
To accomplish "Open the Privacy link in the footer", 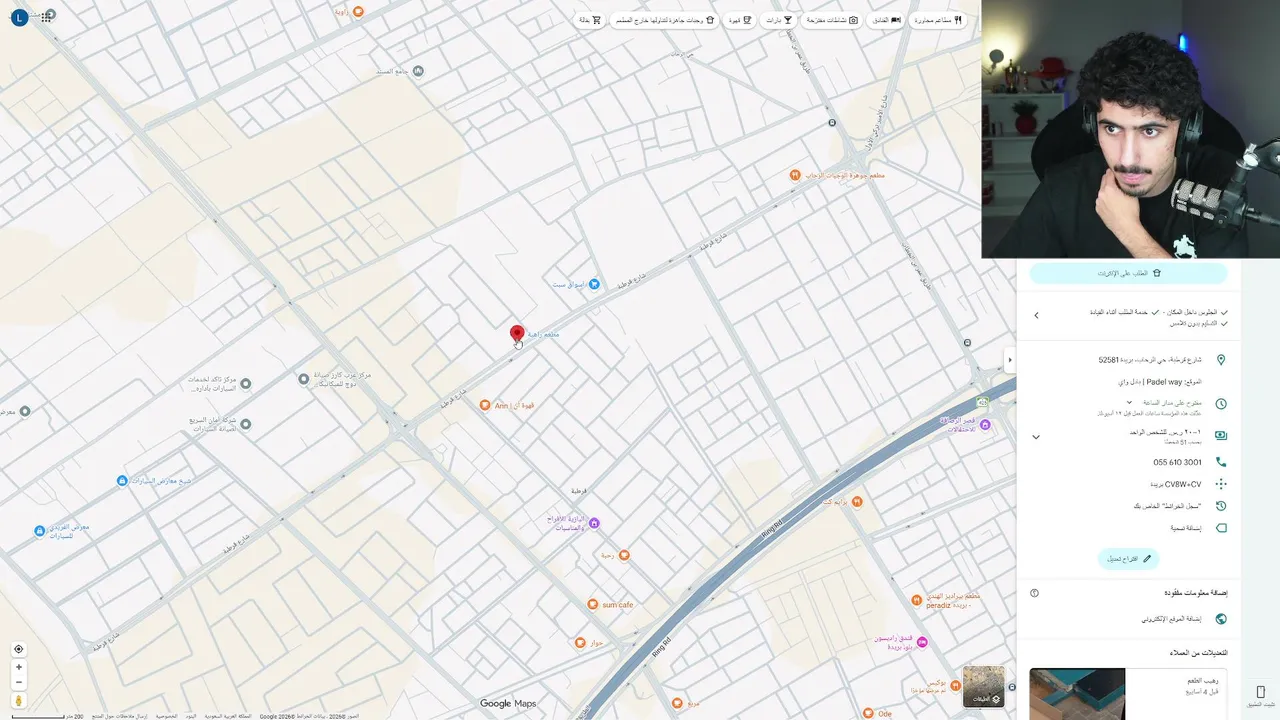I will (166, 716).
